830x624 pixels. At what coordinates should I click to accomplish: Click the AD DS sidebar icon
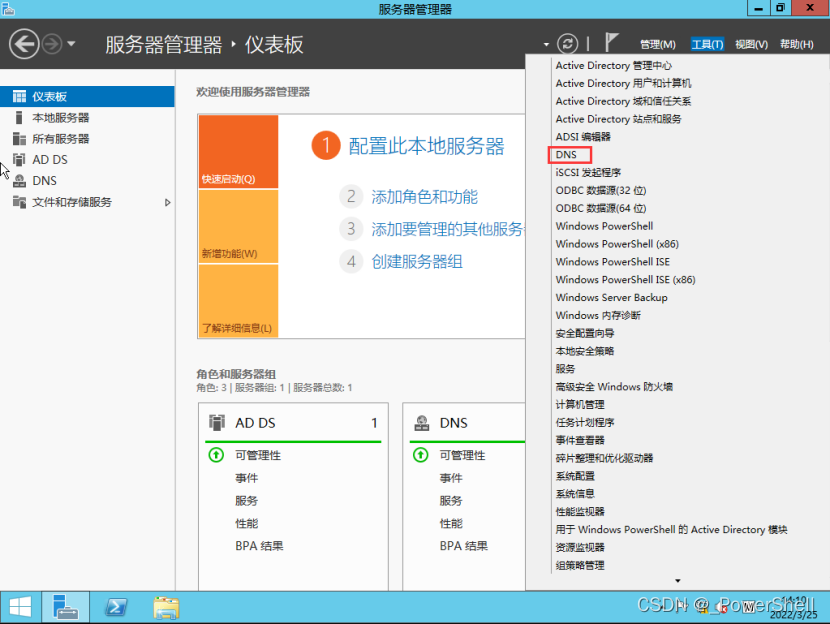(19, 159)
